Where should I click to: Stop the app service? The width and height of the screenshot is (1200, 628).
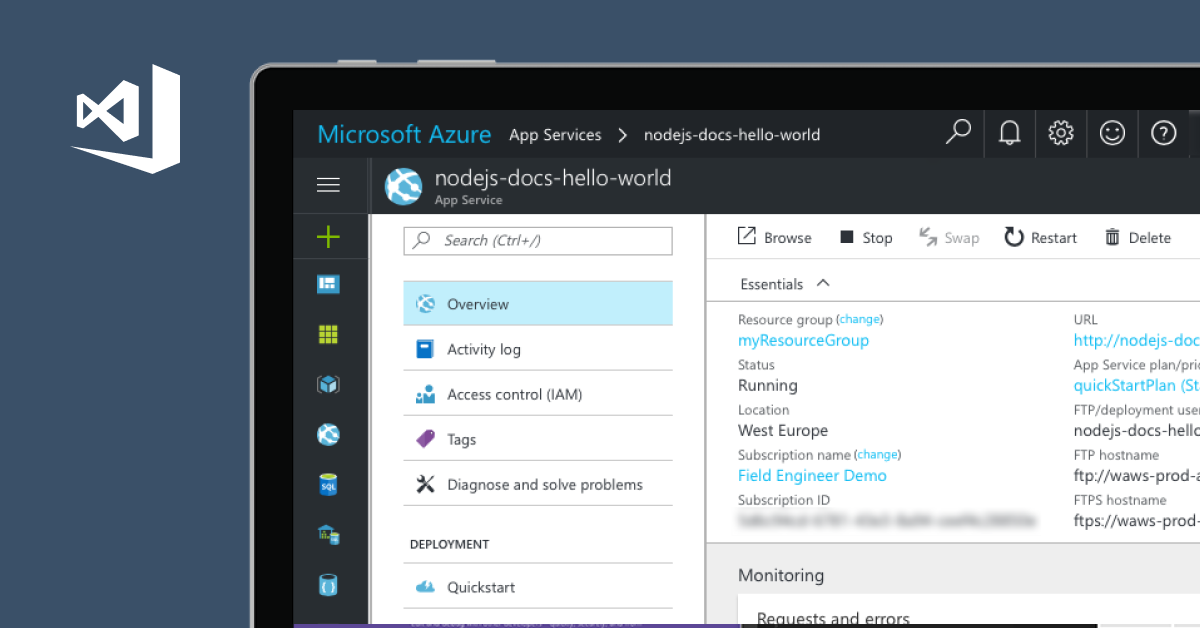pyautogui.click(x=866, y=237)
